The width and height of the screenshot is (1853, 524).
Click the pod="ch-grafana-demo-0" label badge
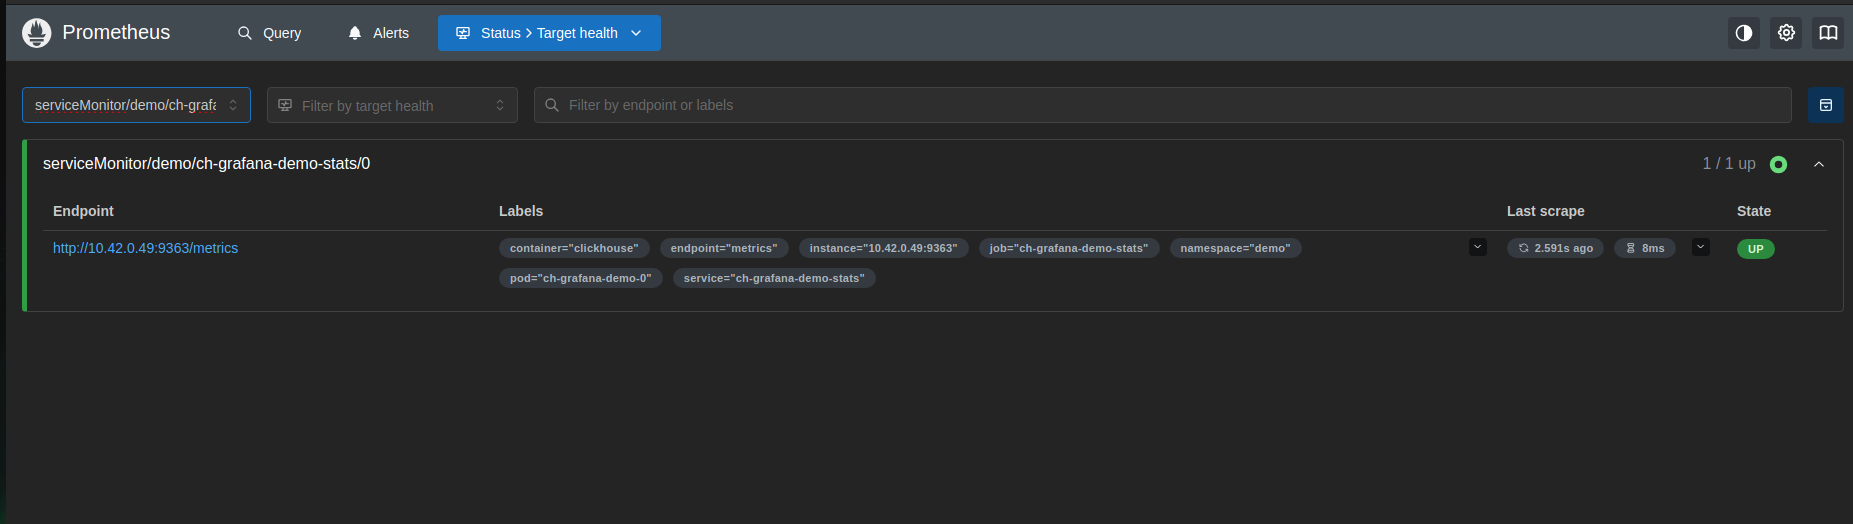[x=580, y=278]
